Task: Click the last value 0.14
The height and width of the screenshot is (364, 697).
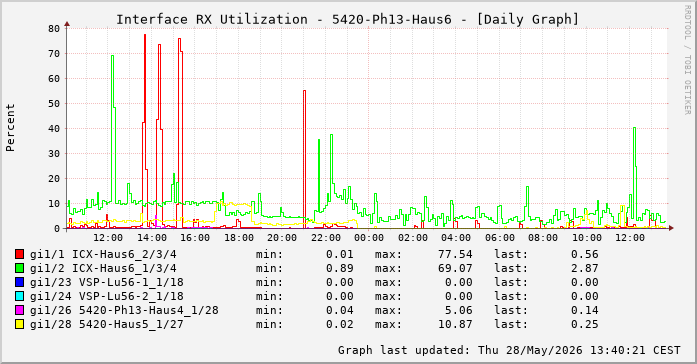Action: 585,310
